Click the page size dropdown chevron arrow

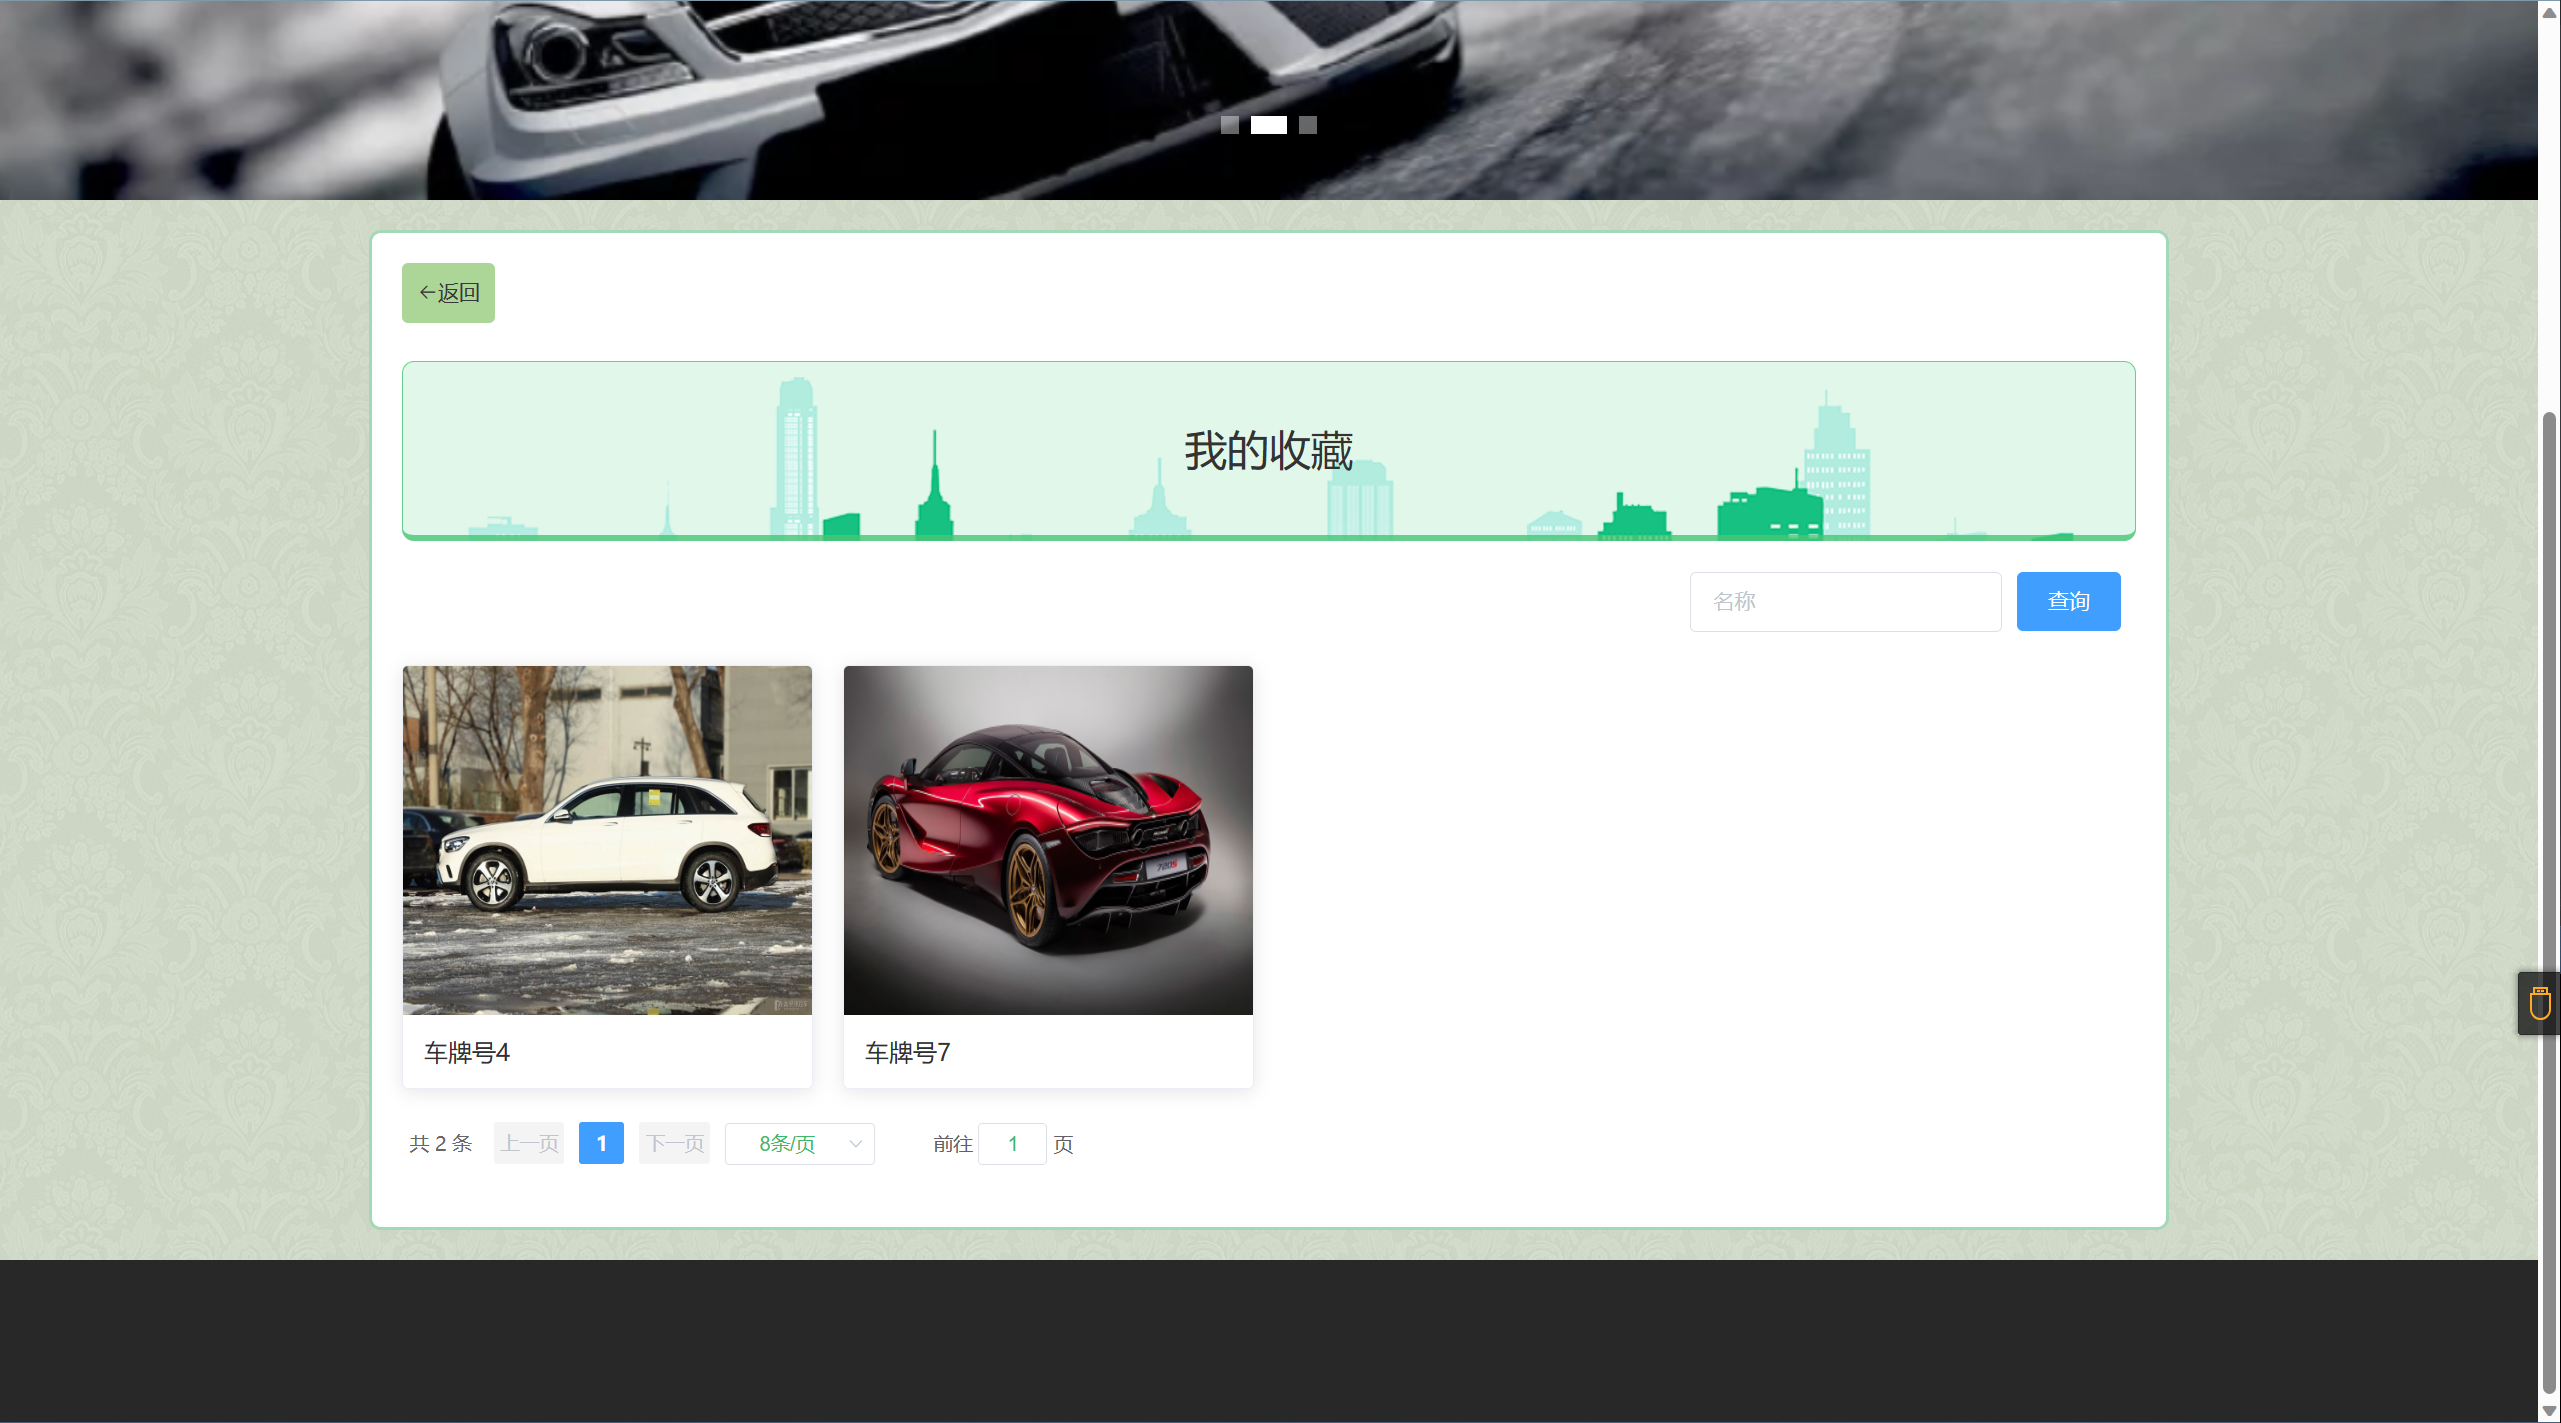855,1143
